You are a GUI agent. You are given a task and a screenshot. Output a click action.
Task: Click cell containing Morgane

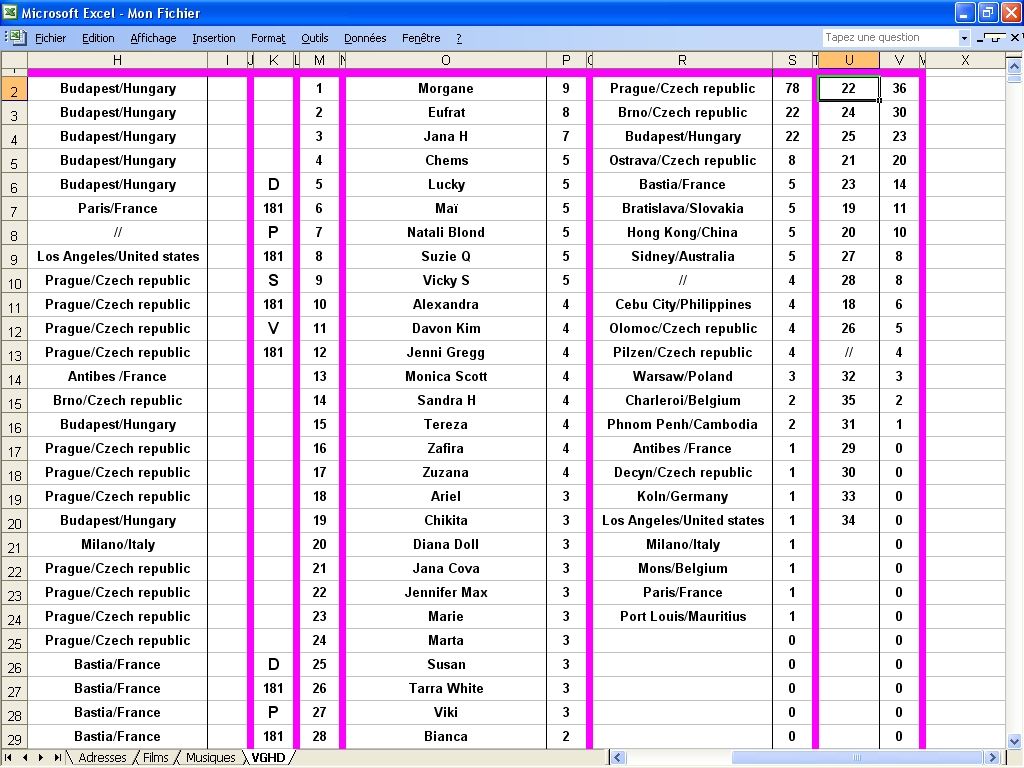(445, 88)
